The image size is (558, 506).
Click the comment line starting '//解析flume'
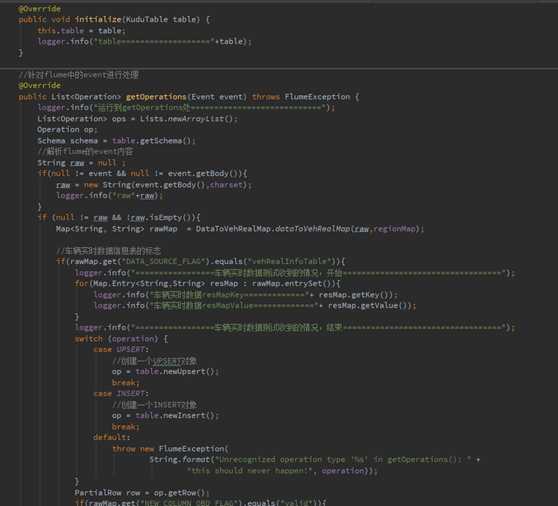coord(85,152)
